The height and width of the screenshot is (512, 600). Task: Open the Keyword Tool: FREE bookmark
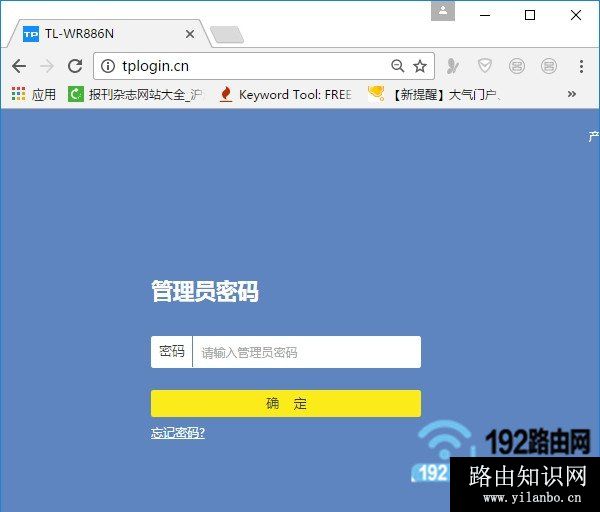(285, 94)
